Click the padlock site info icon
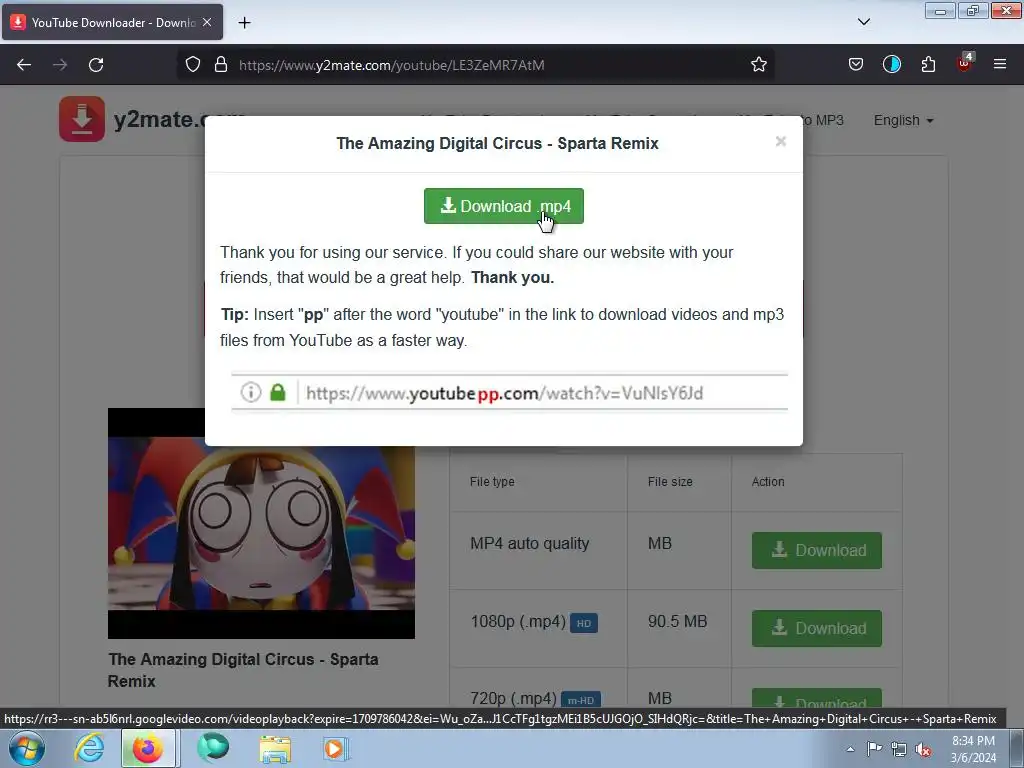 pyautogui.click(x=221, y=65)
